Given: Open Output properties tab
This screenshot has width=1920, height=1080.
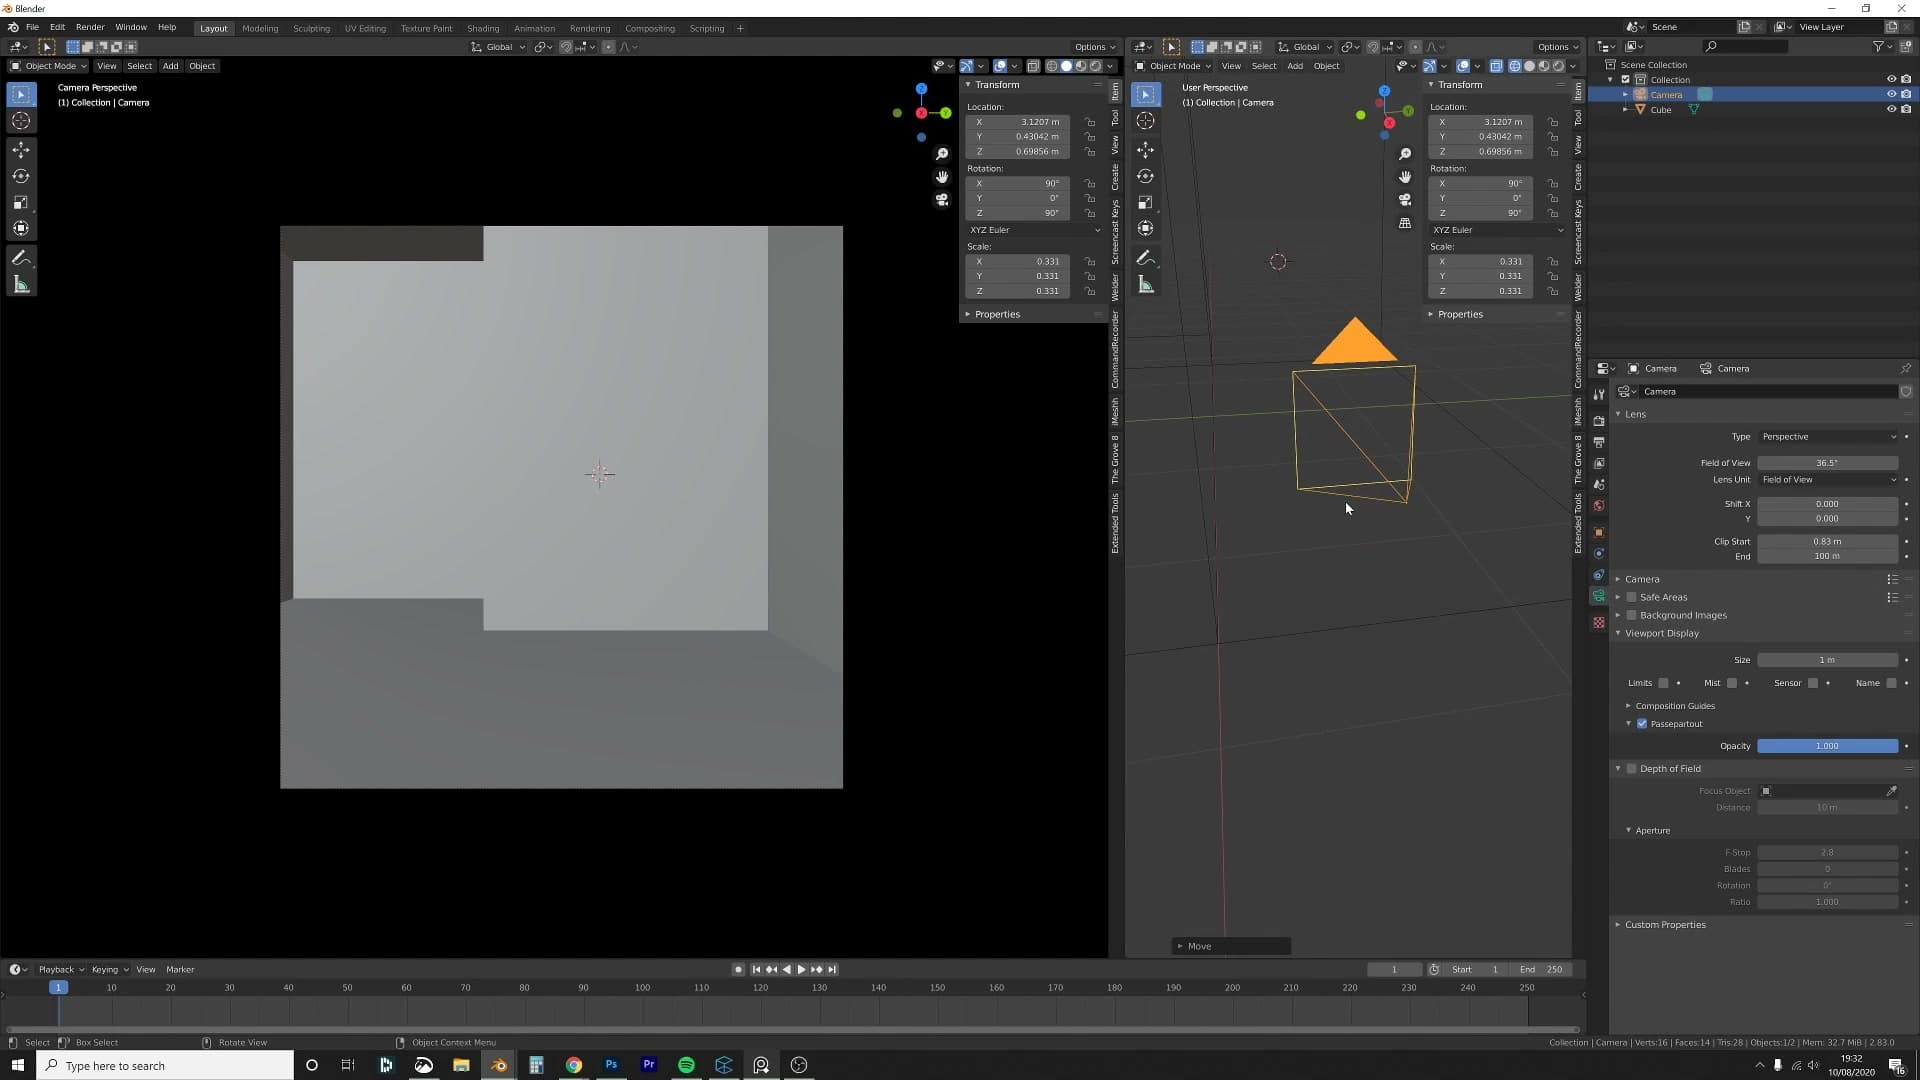Looking at the screenshot, I should pyautogui.click(x=1599, y=442).
